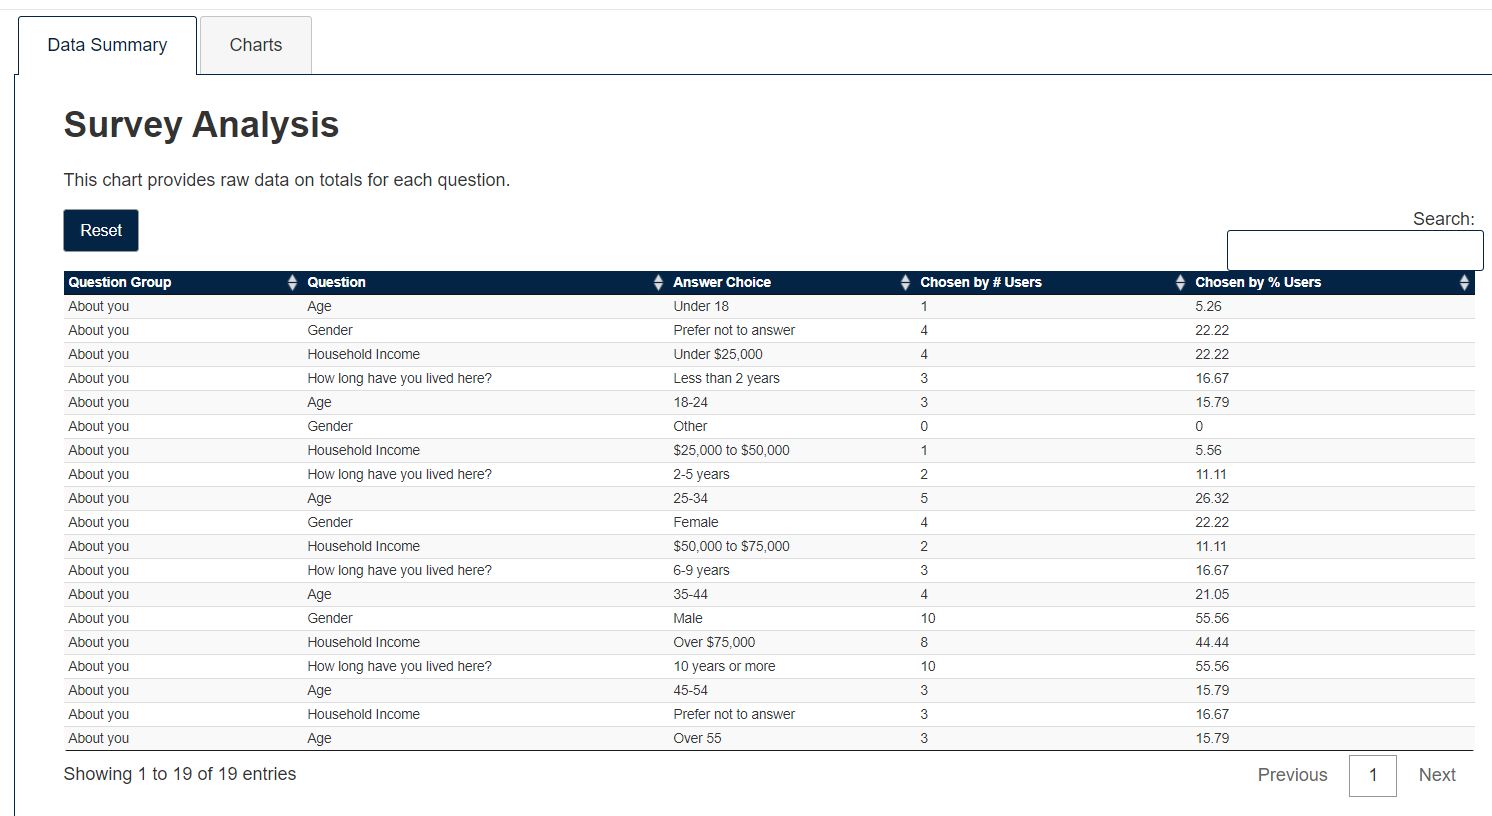Select the Gender Male row
The width and height of the screenshot is (1492, 816).
pyautogui.click(x=769, y=619)
